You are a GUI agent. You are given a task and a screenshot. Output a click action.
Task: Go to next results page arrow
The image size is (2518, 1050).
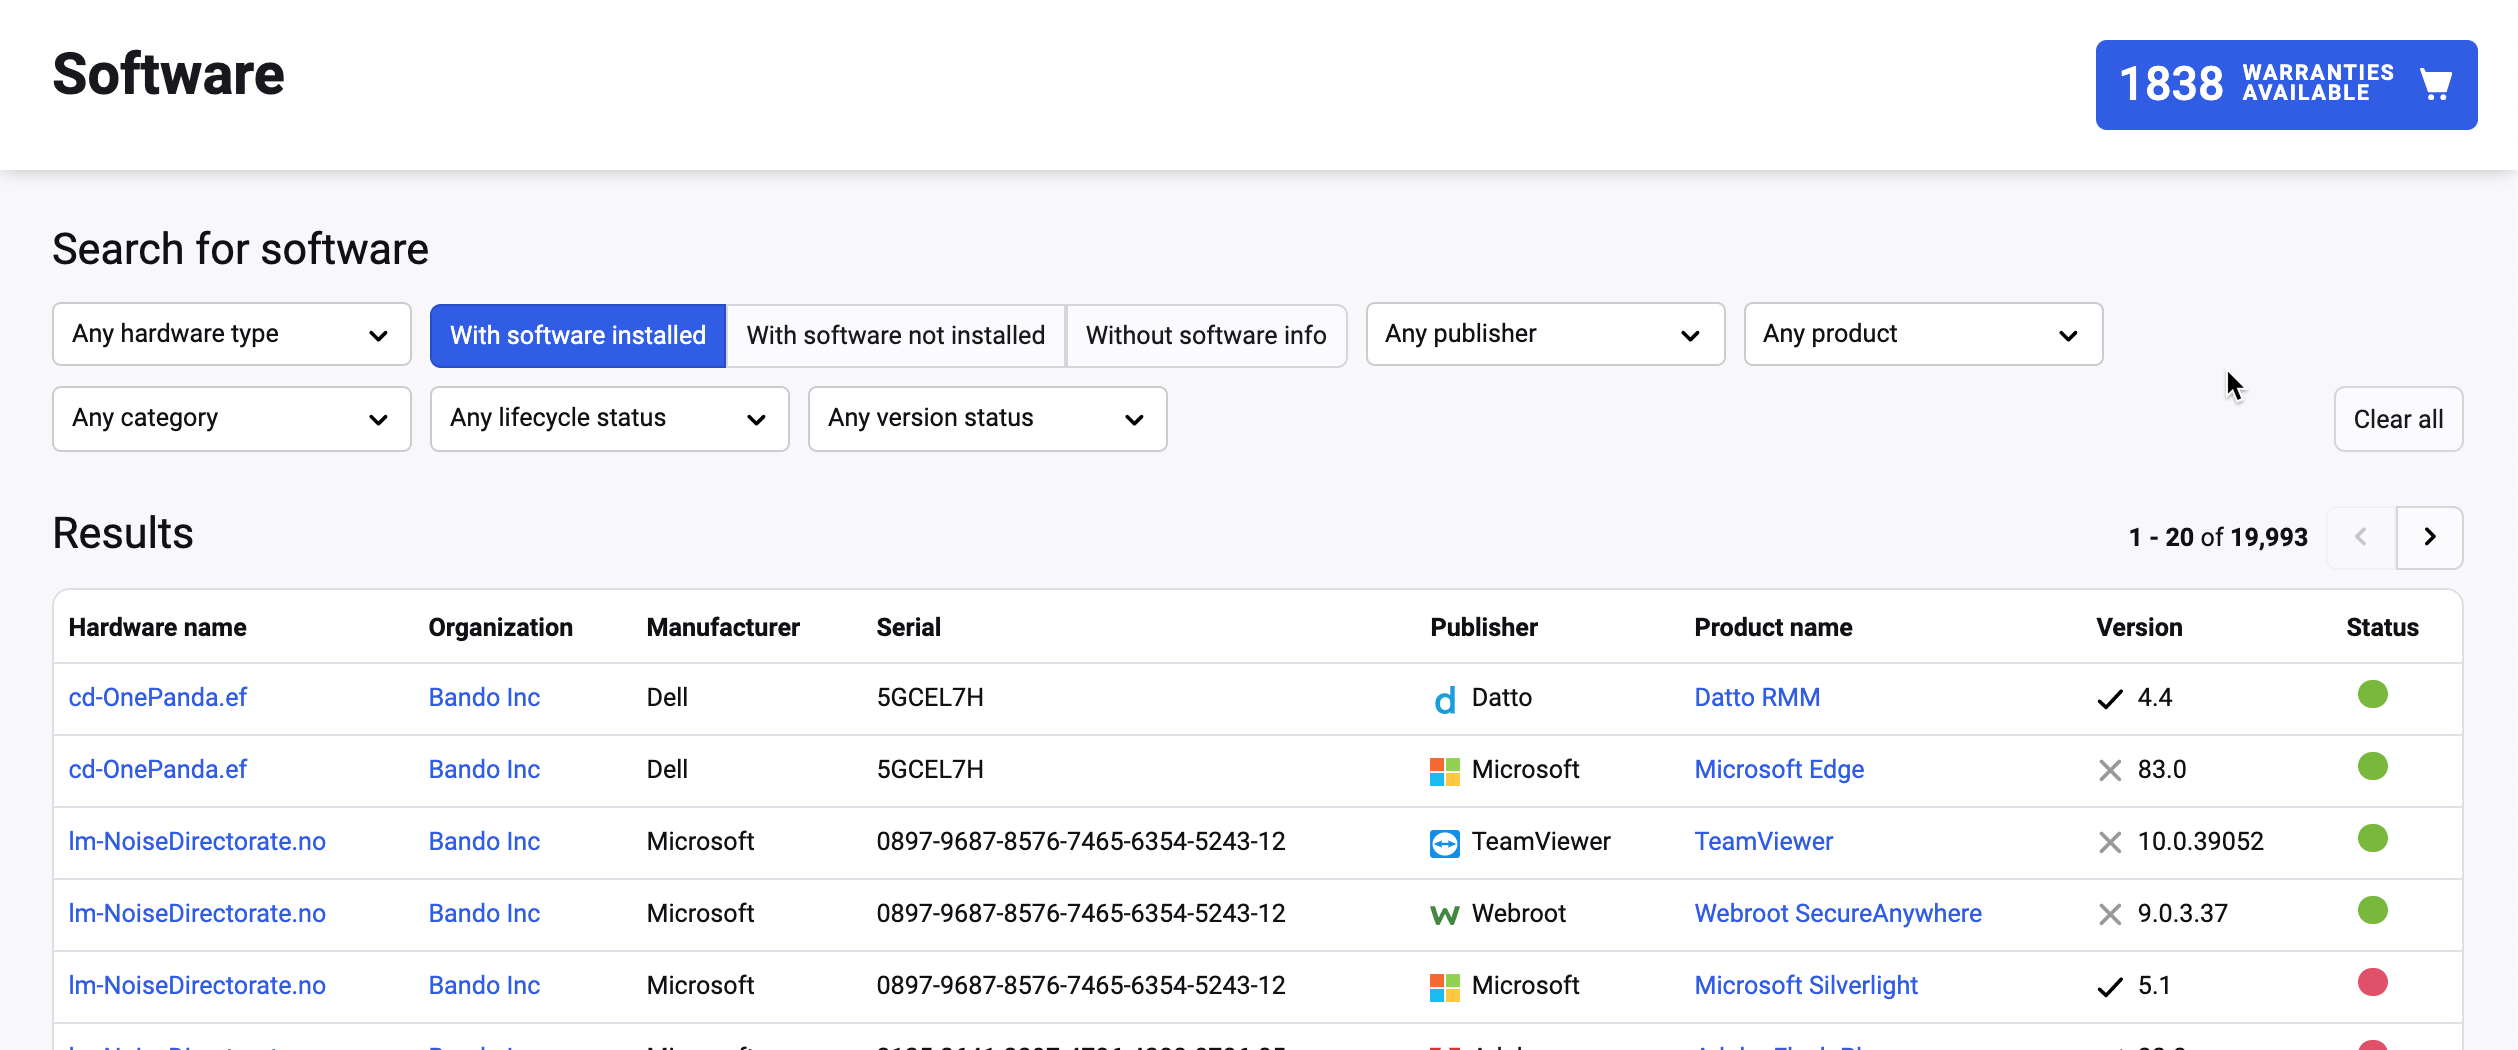click(x=2429, y=537)
